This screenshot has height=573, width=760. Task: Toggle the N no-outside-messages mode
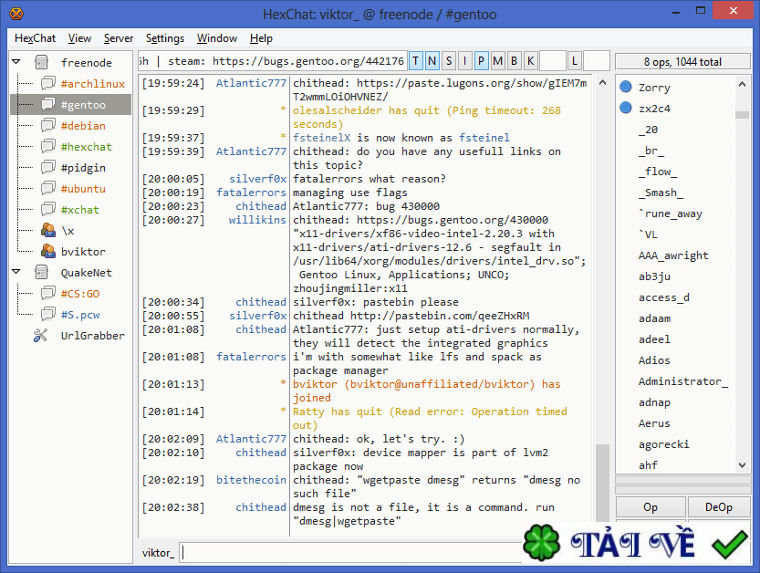[x=433, y=61]
